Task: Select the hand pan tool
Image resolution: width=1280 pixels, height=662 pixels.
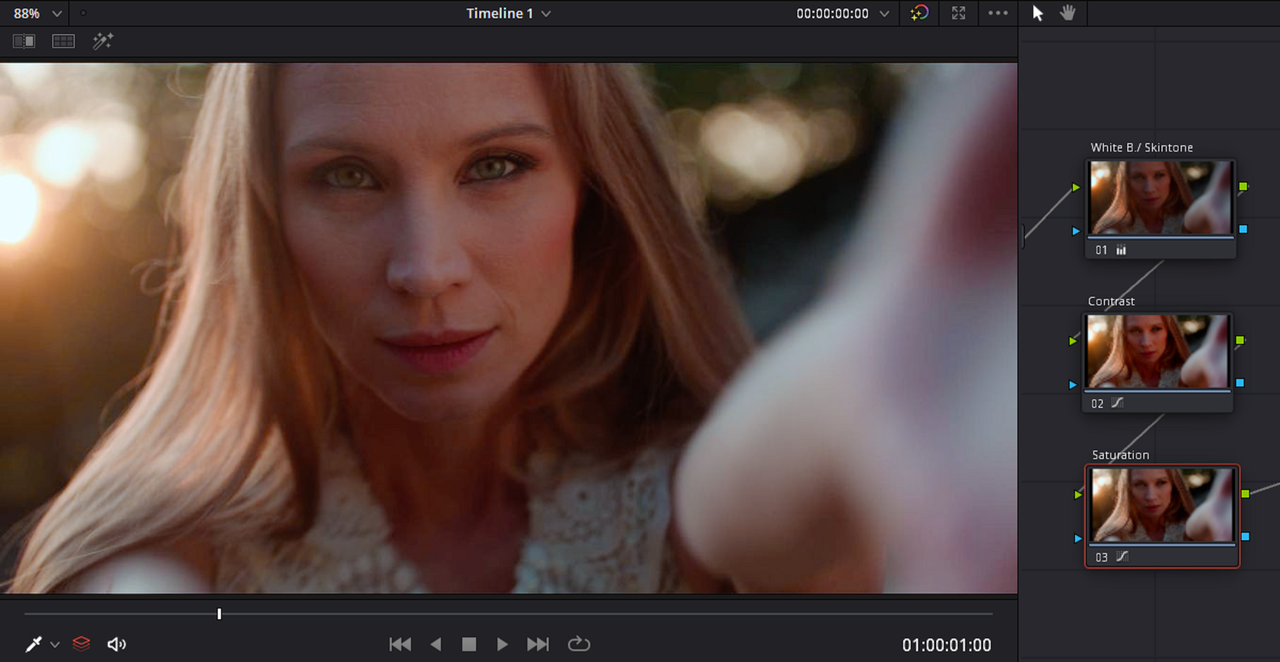Action: (x=1068, y=13)
